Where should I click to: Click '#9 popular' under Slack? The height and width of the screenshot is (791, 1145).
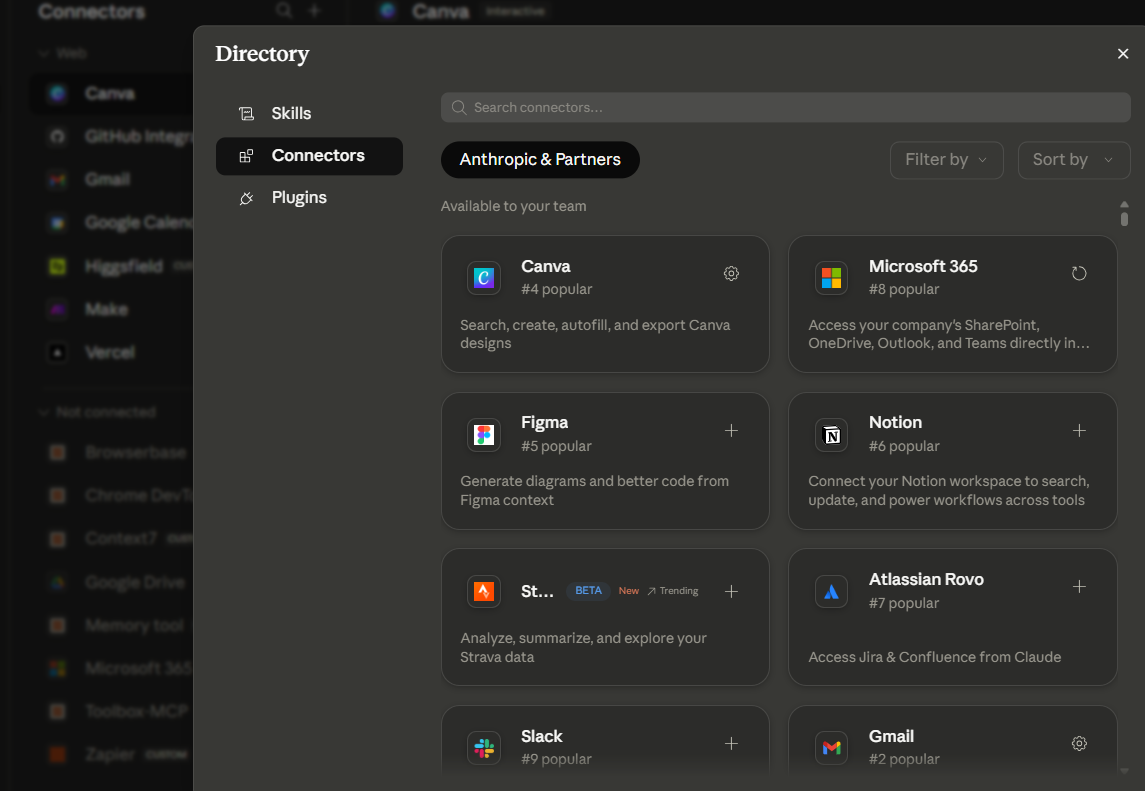(x=556, y=759)
